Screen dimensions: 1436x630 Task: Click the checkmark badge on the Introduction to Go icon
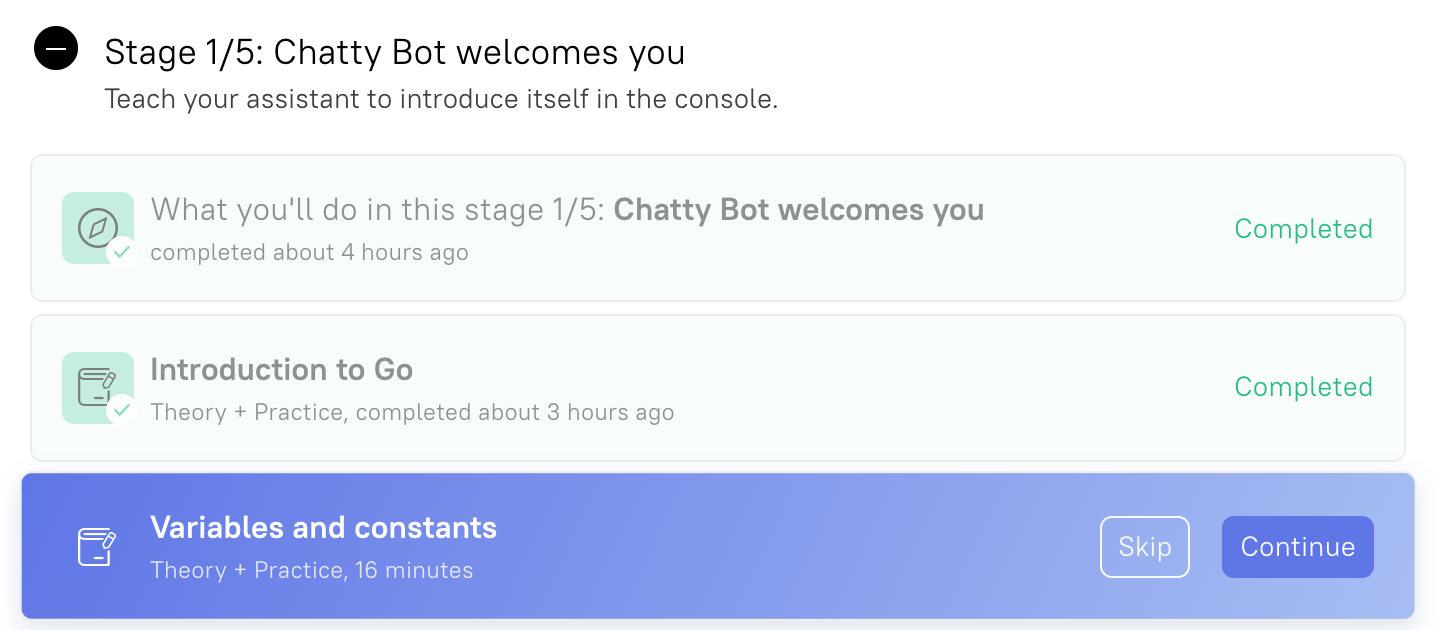click(122, 410)
